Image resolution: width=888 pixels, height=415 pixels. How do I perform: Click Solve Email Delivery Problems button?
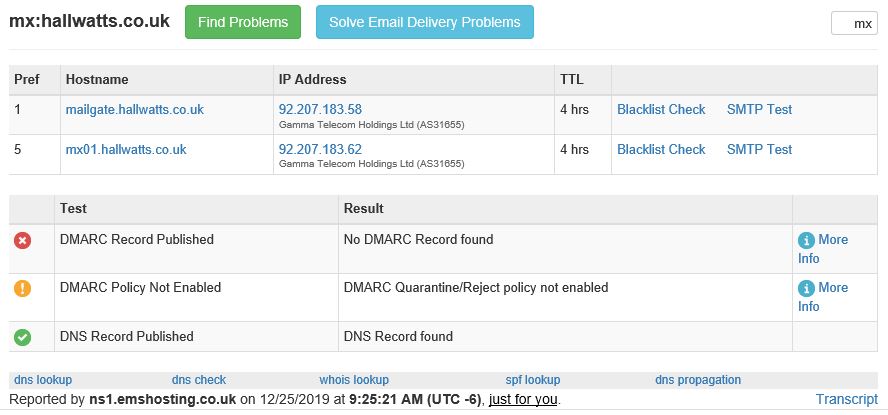pyautogui.click(x=425, y=22)
